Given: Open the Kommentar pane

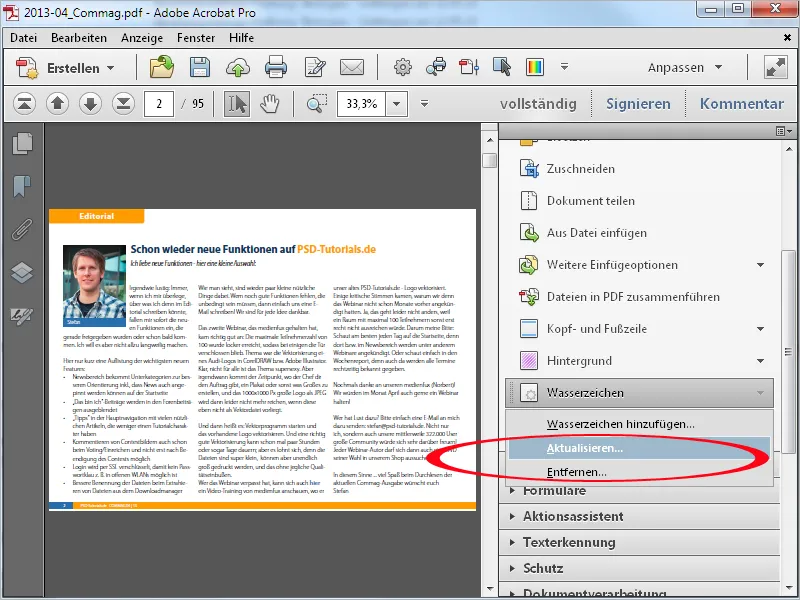Looking at the screenshot, I should coord(741,104).
